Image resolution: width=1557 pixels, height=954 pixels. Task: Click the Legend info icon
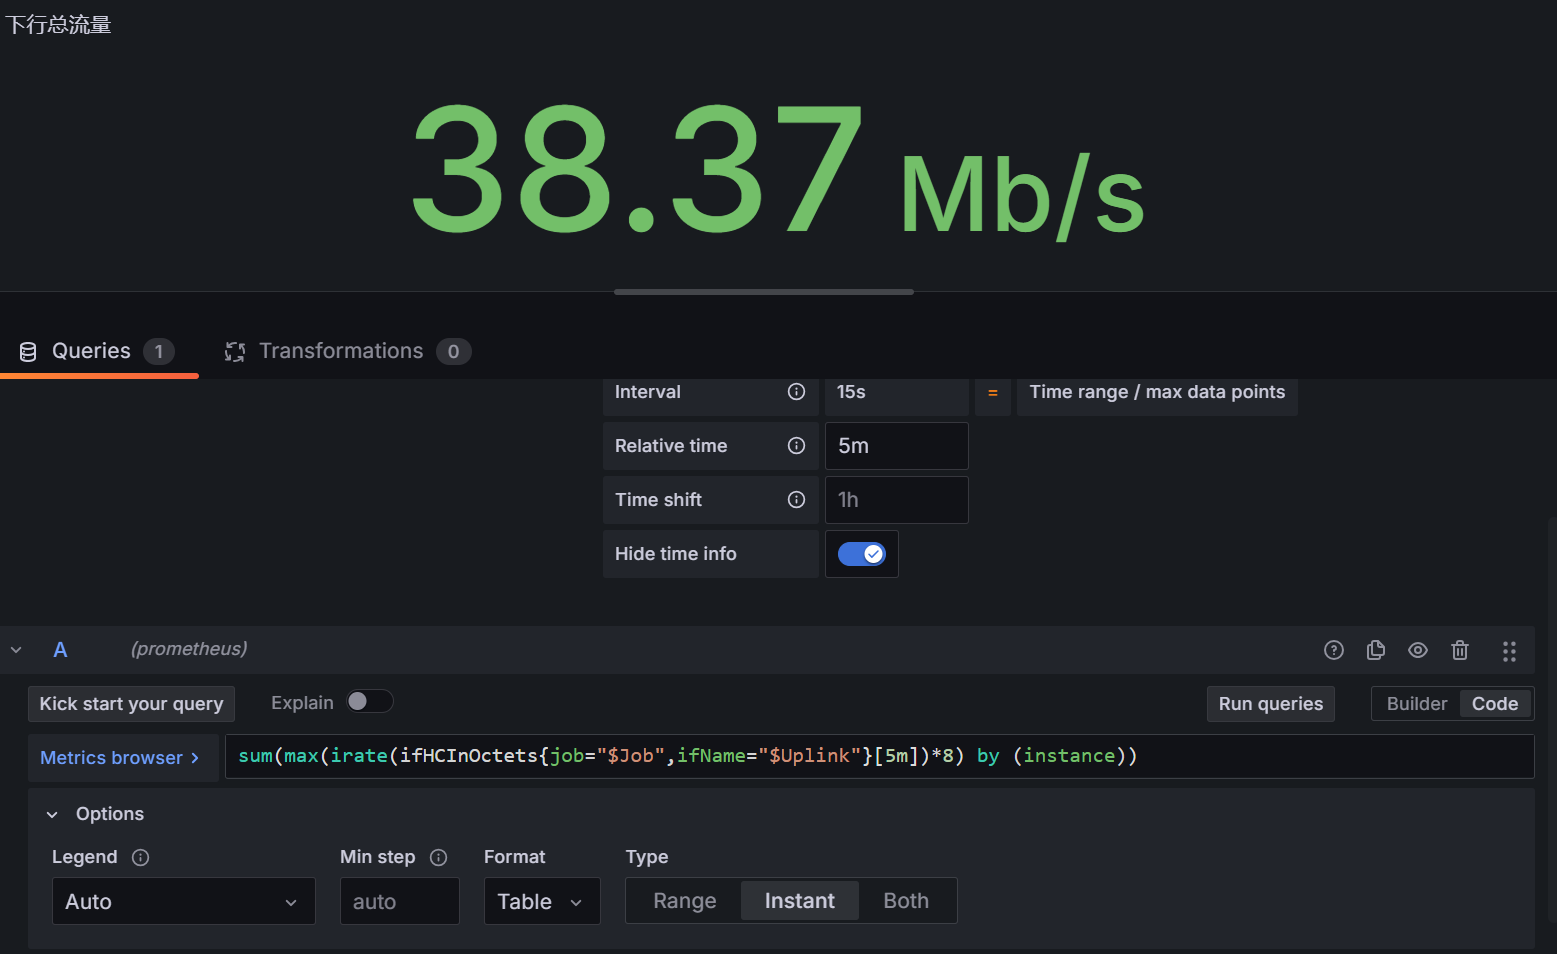141,857
